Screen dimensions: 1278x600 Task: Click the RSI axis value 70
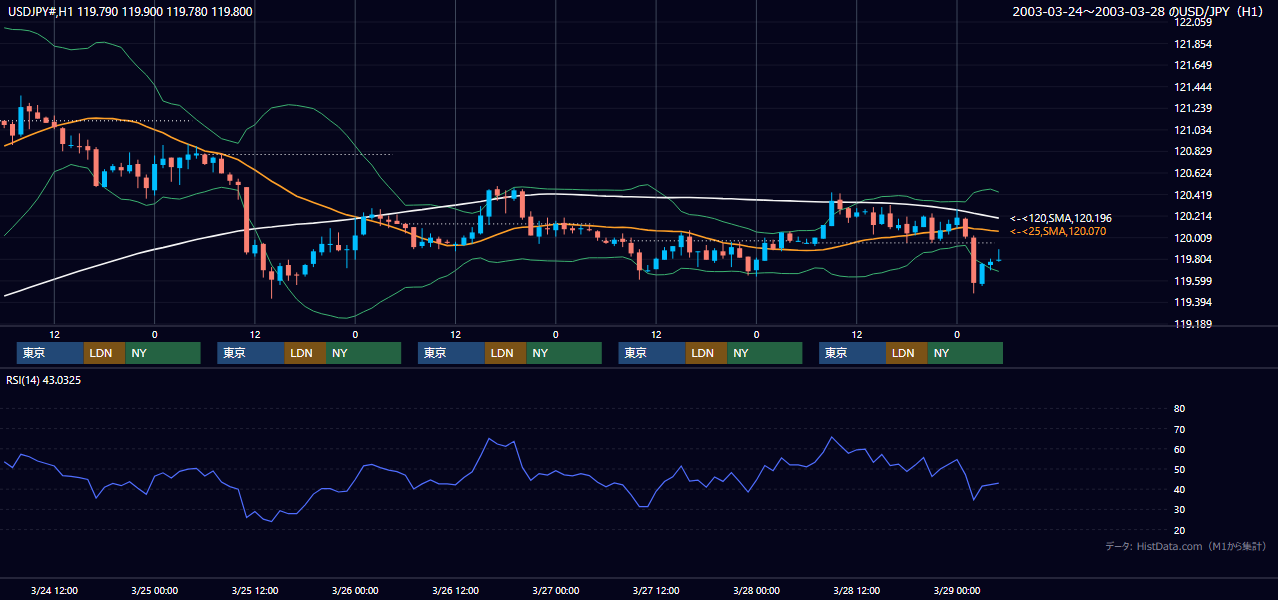(x=1179, y=429)
